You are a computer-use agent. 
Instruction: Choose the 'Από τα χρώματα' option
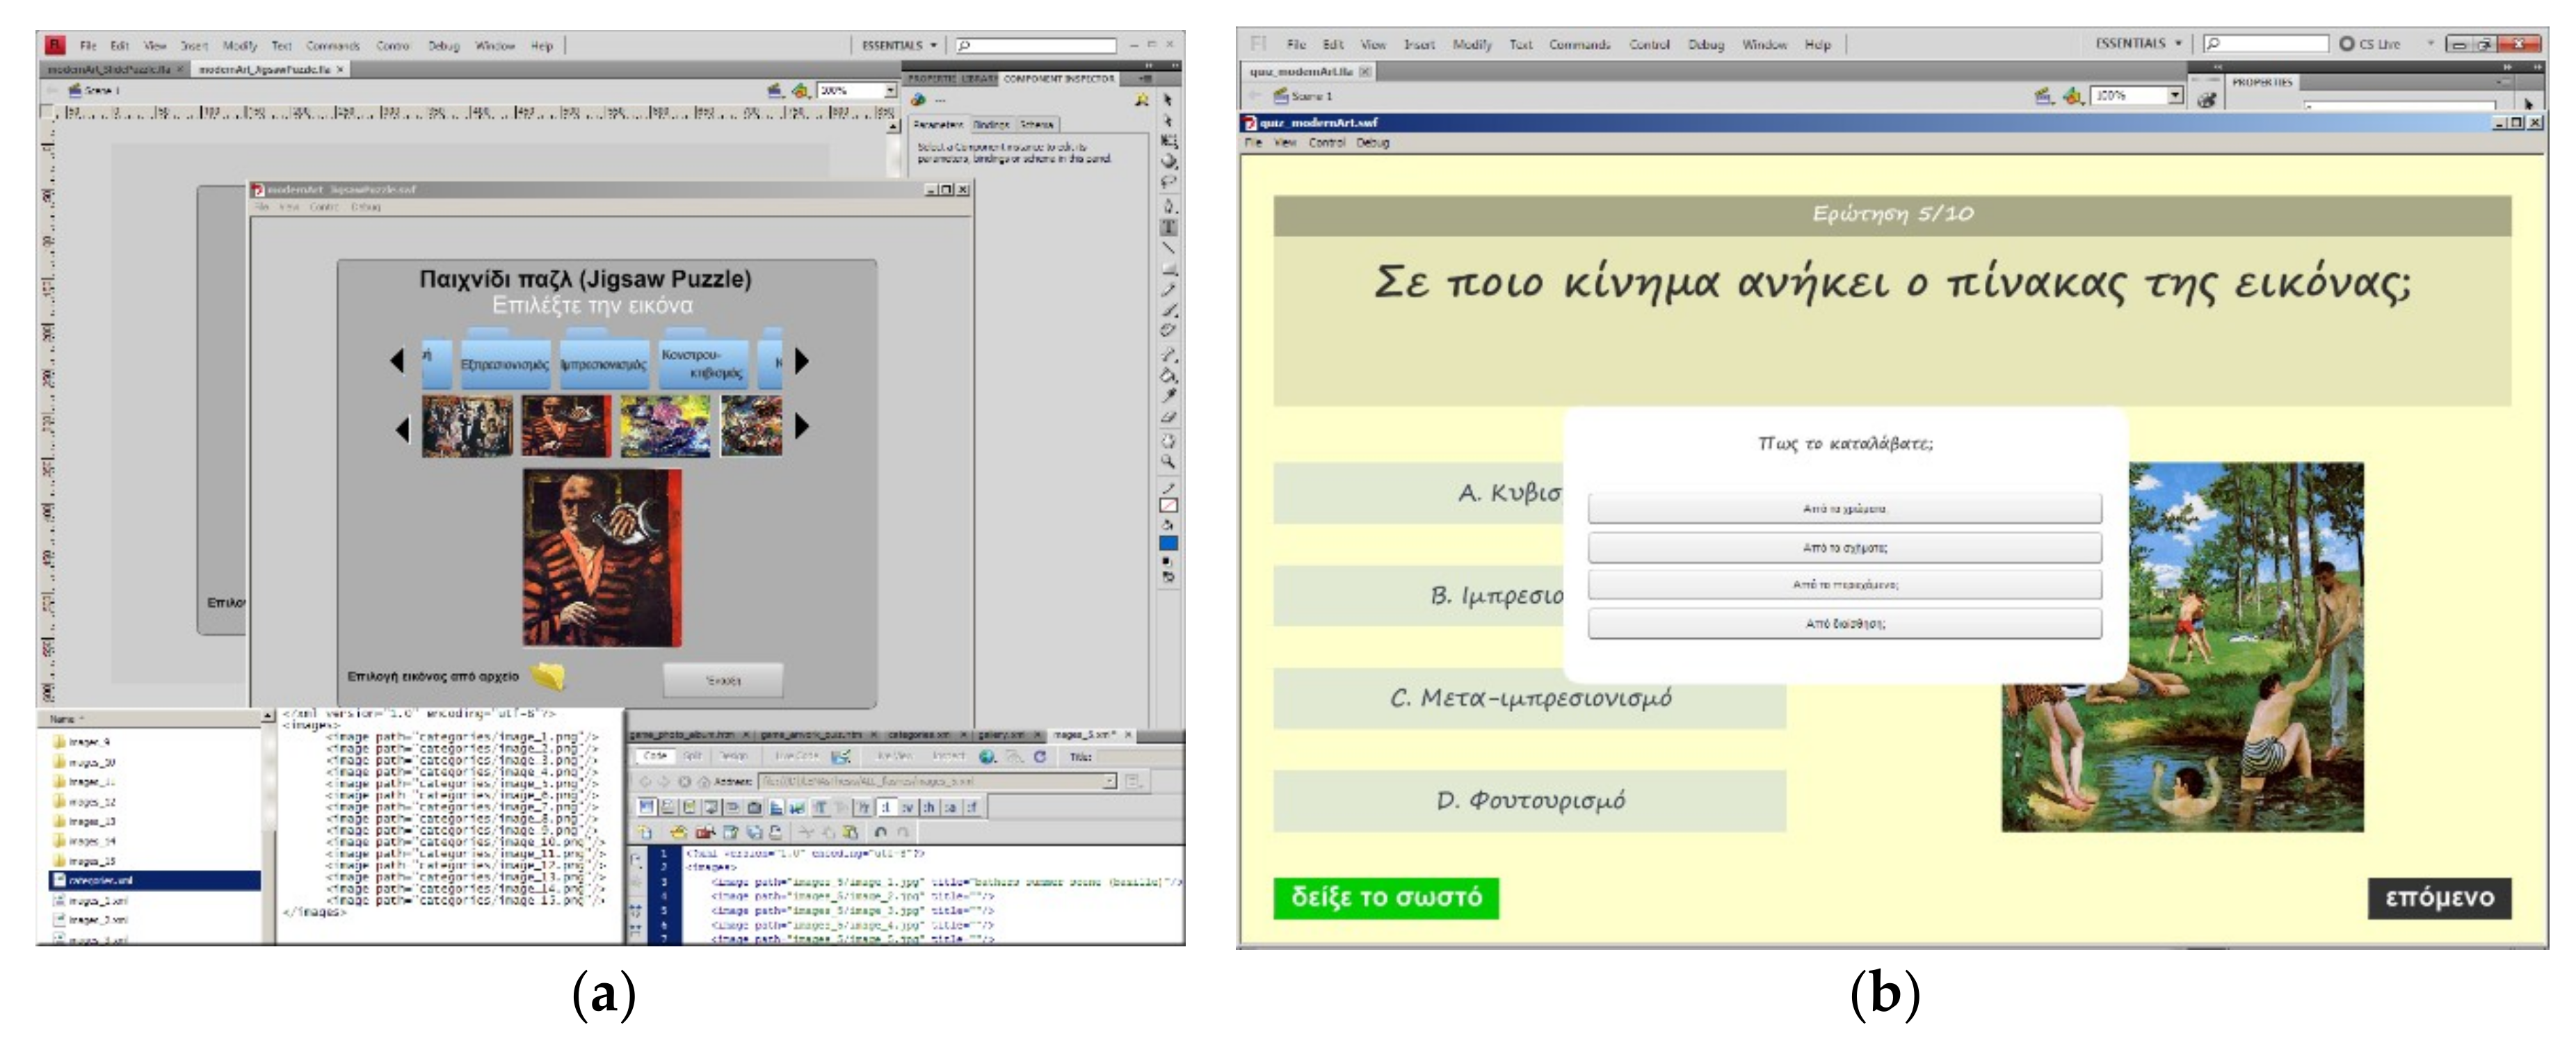(1844, 509)
